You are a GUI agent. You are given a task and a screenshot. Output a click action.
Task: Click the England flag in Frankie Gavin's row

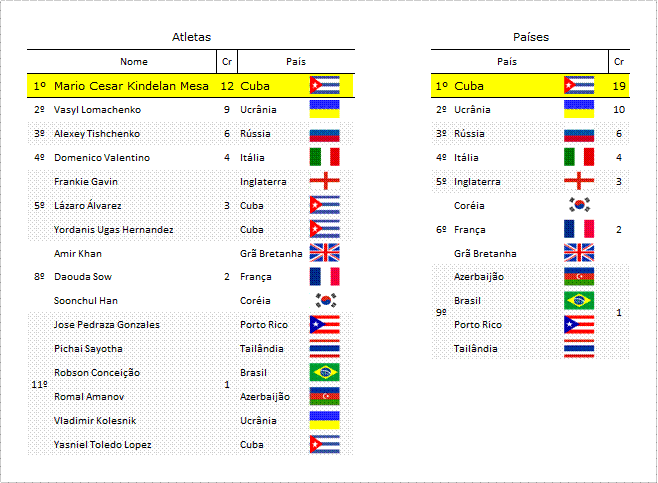tap(324, 181)
